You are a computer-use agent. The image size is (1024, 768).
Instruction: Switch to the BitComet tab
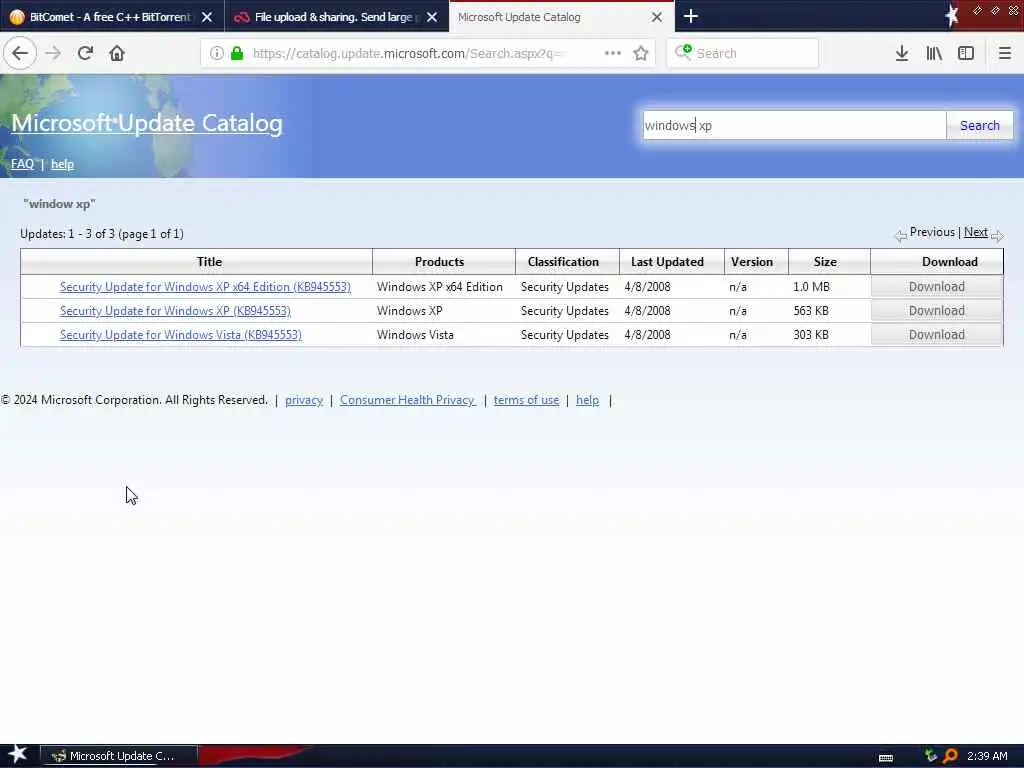tap(112, 17)
